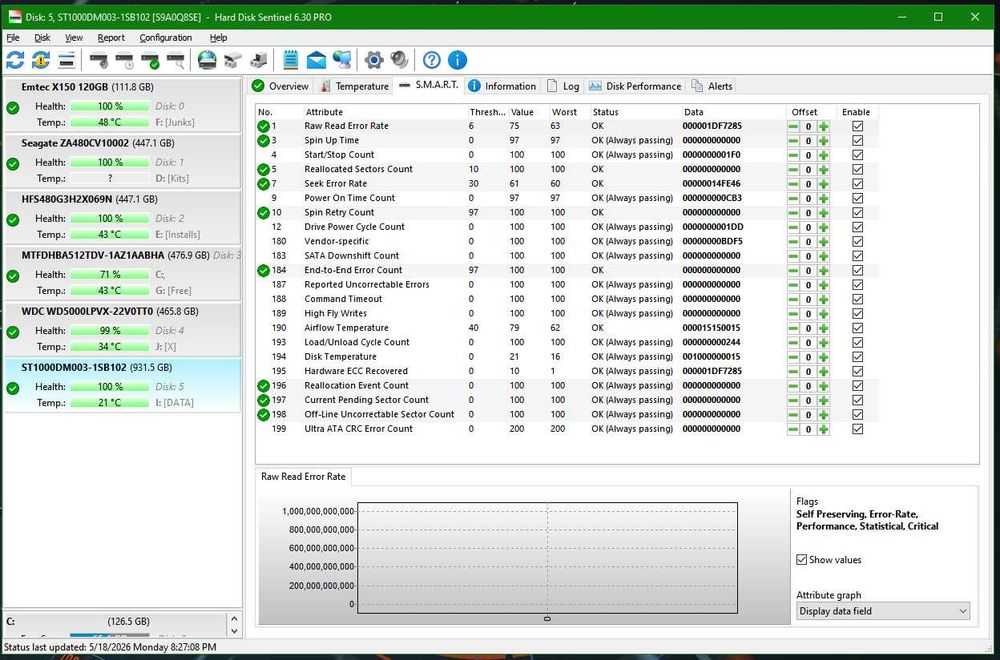Click the 48 °C temperature bar of Emtec X150
This screenshot has height=660, width=1000.
click(110, 122)
